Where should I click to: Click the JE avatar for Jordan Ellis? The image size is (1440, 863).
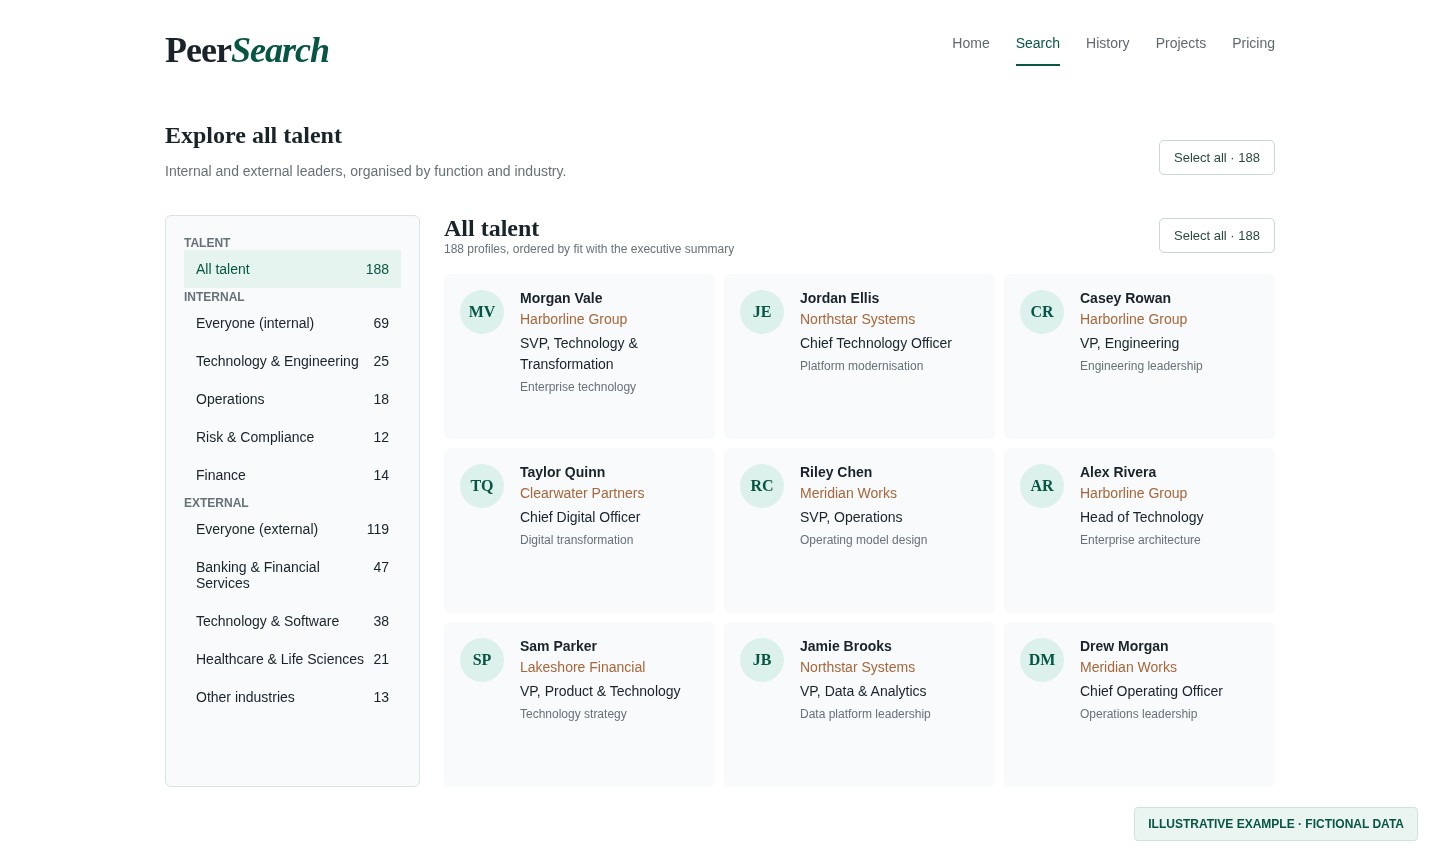click(762, 312)
